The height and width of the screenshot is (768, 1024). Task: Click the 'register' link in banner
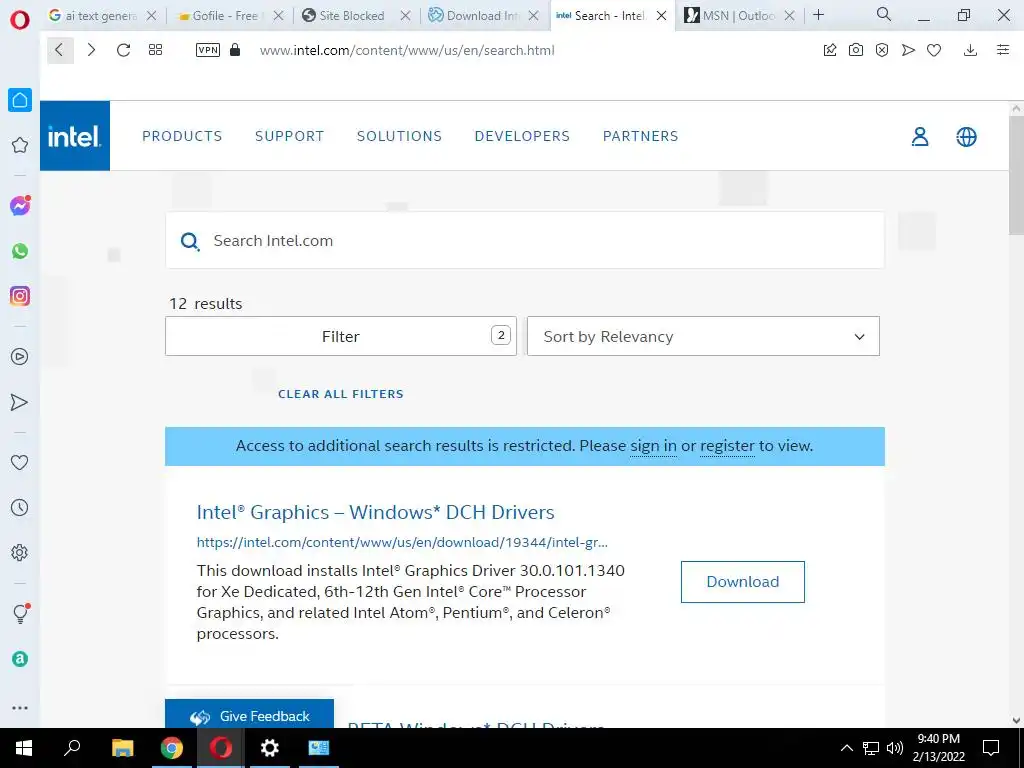(x=727, y=446)
